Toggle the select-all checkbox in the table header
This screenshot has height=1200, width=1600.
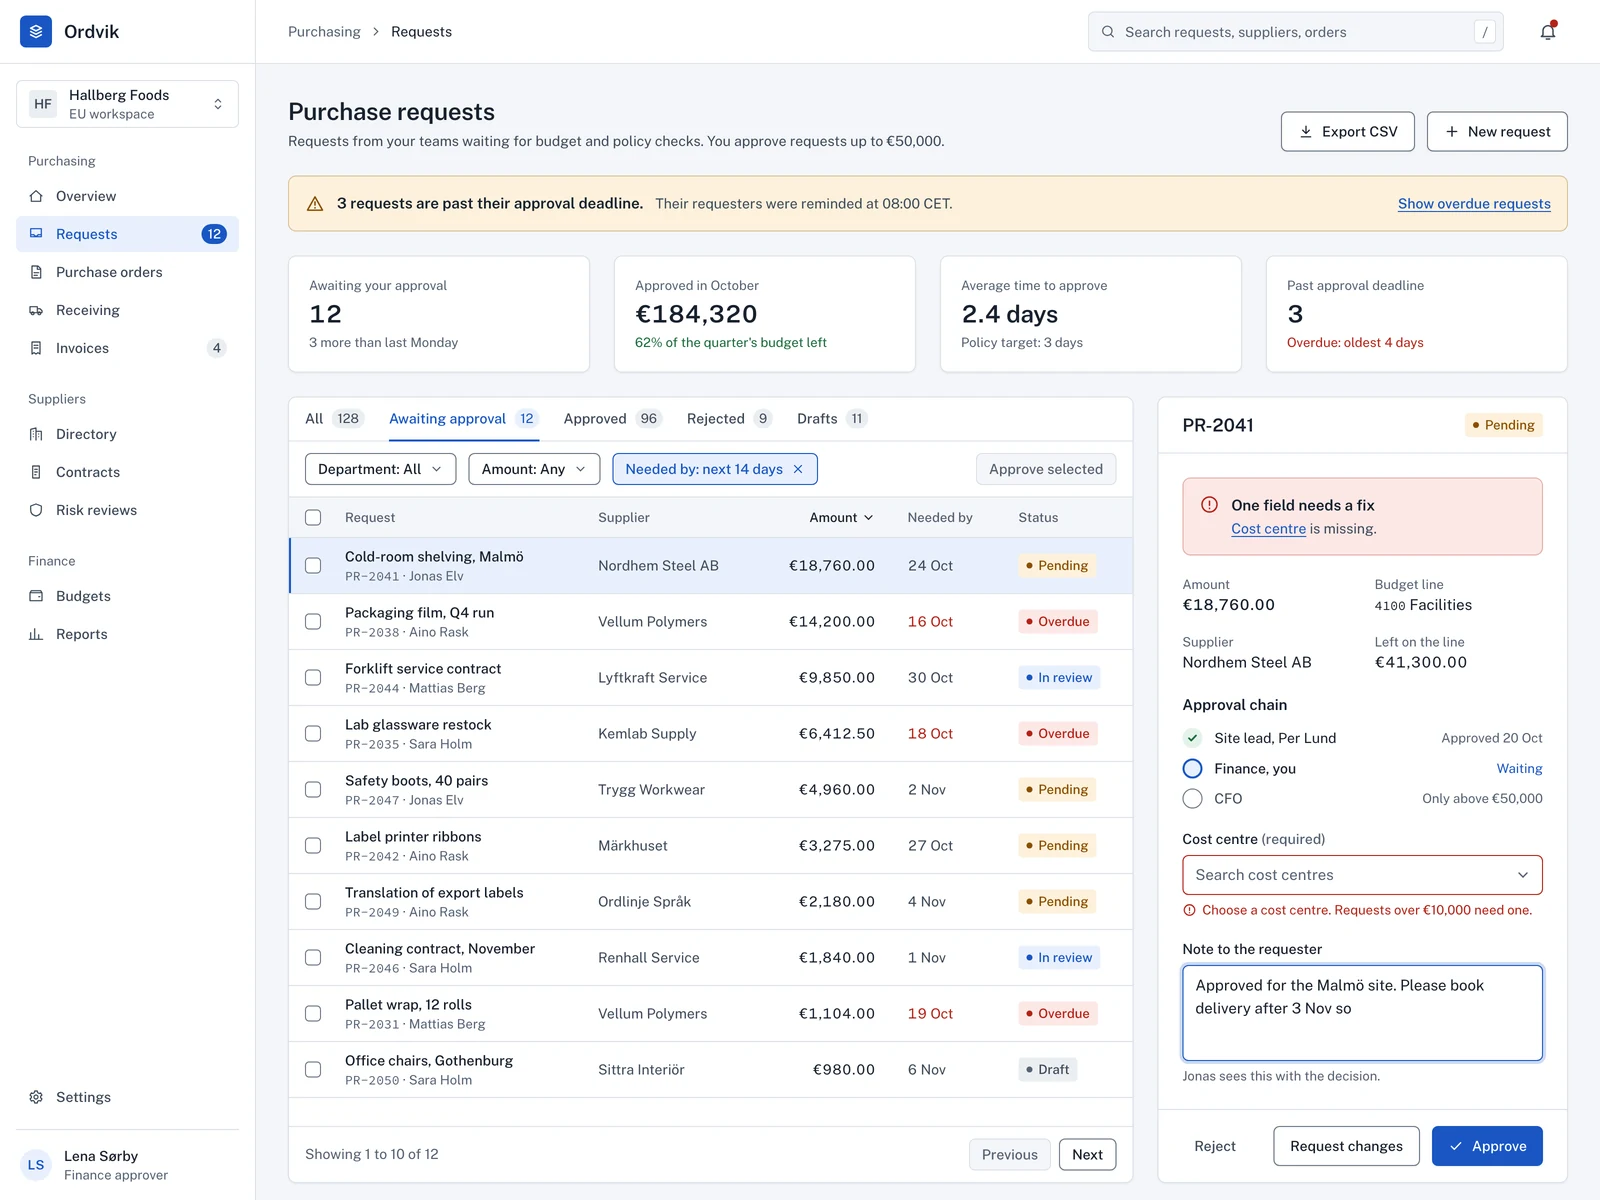click(x=313, y=517)
